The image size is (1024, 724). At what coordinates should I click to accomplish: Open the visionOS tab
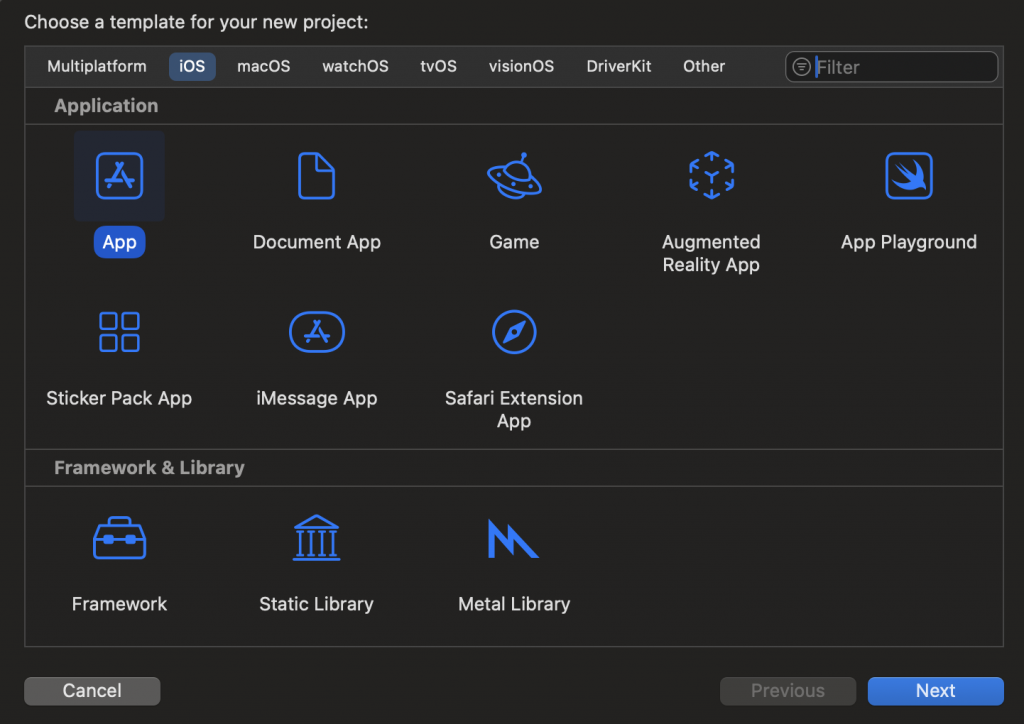tap(521, 67)
